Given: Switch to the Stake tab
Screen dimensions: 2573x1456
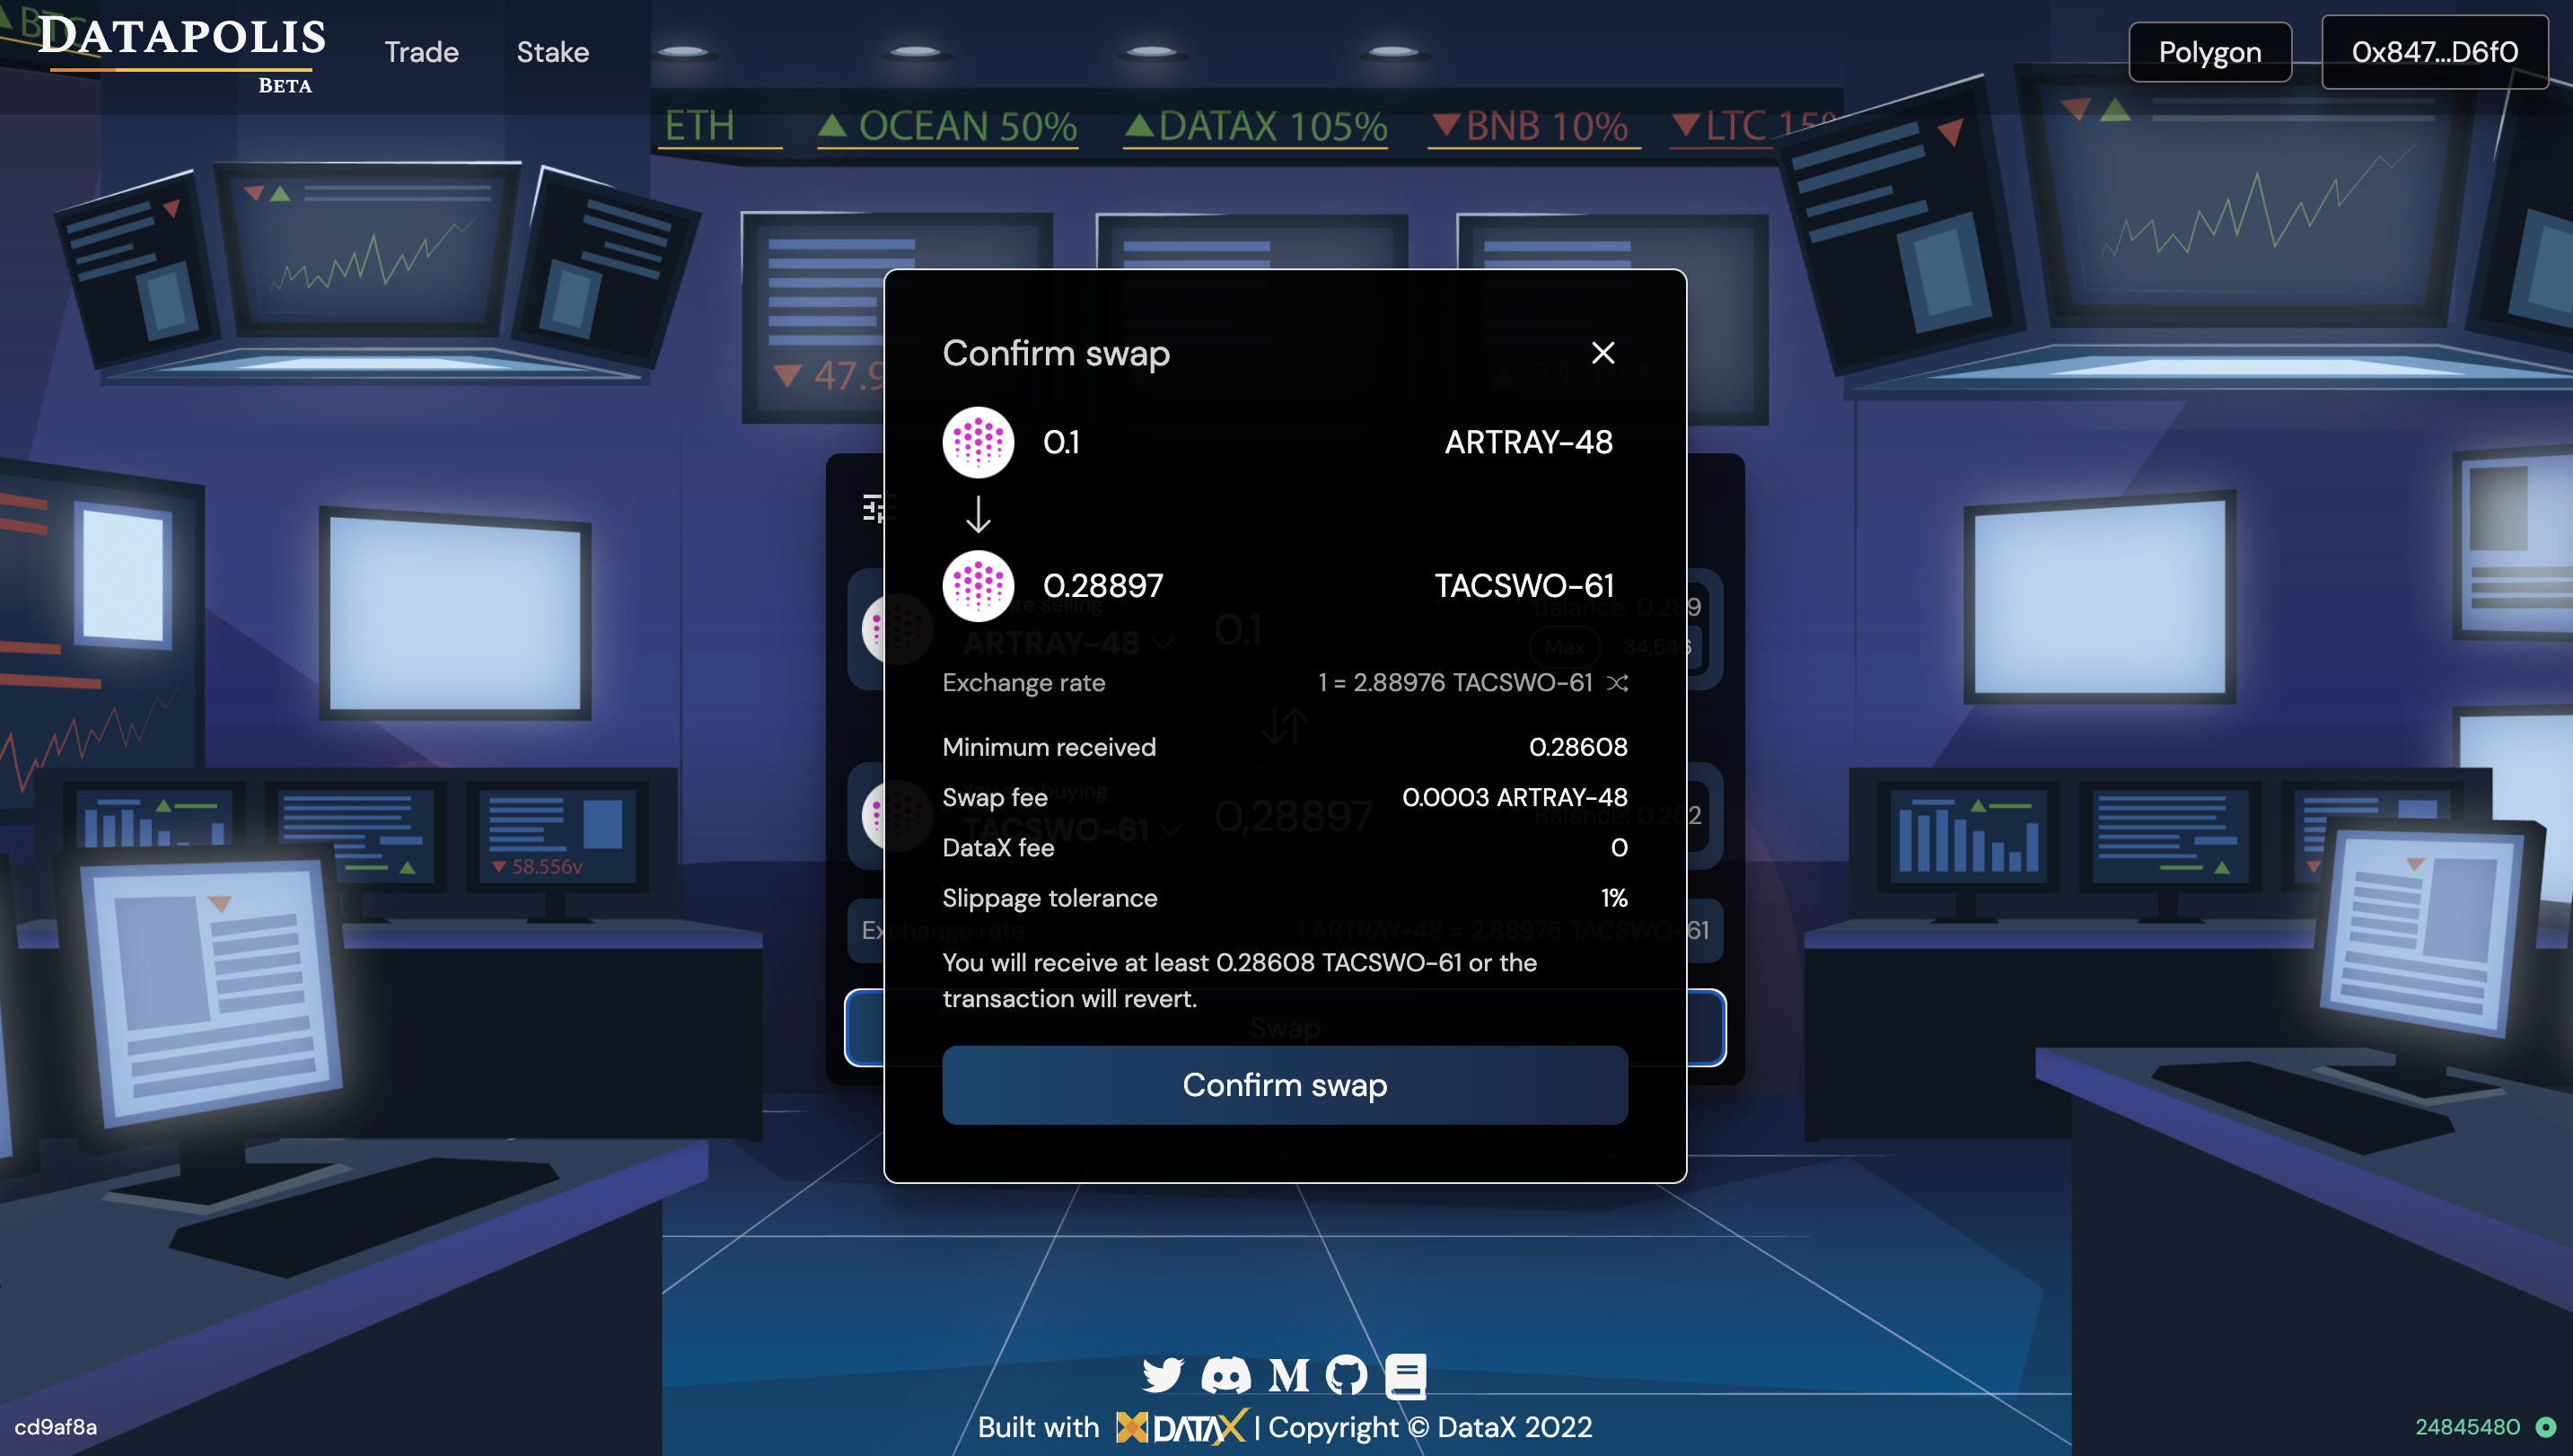Looking at the screenshot, I should click(x=552, y=52).
